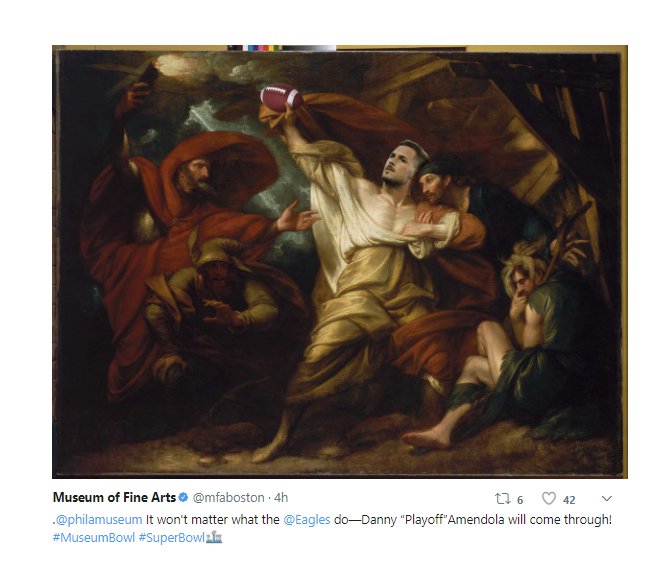Click the blue verified badge

tap(183, 497)
